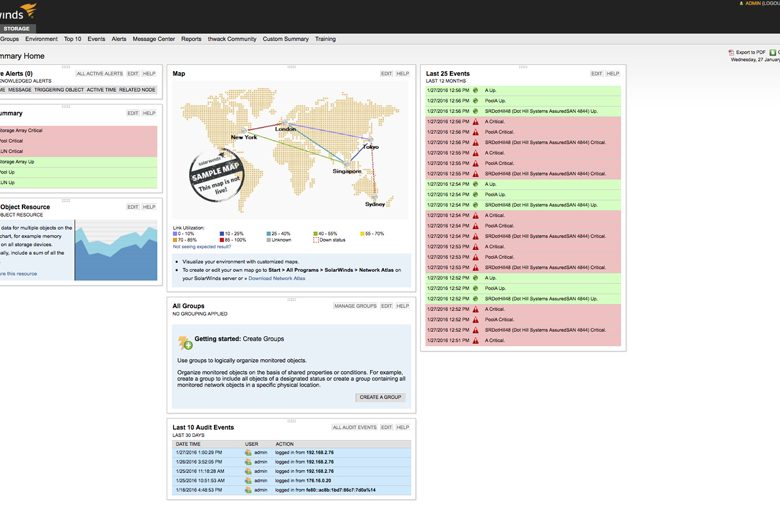Open the Download Network Atlas link
This screenshot has height=508, width=780.
(x=277, y=279)
